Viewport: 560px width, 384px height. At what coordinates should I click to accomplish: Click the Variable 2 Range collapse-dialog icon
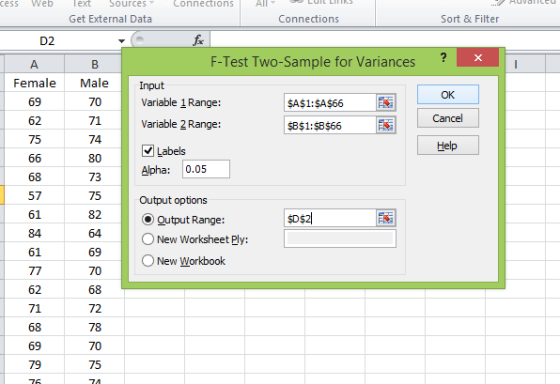tap(386, 125)
